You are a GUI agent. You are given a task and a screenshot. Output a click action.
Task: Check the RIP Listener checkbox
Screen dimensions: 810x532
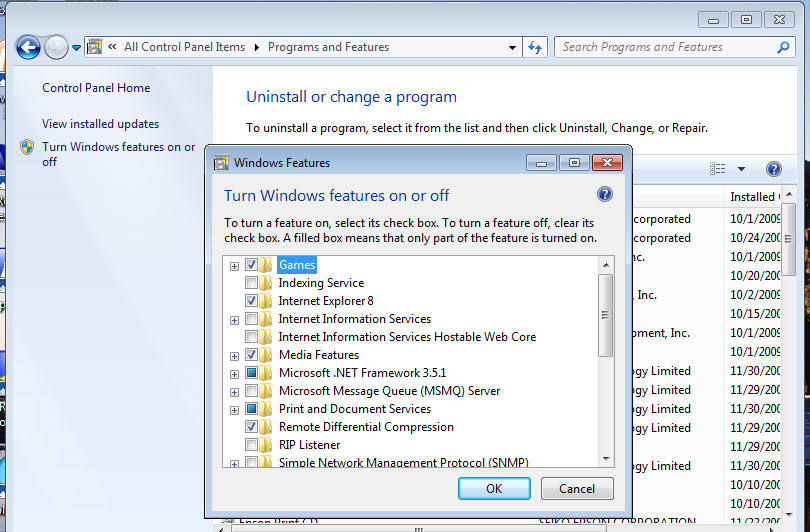pyautogui.click(x=251, y=445)
